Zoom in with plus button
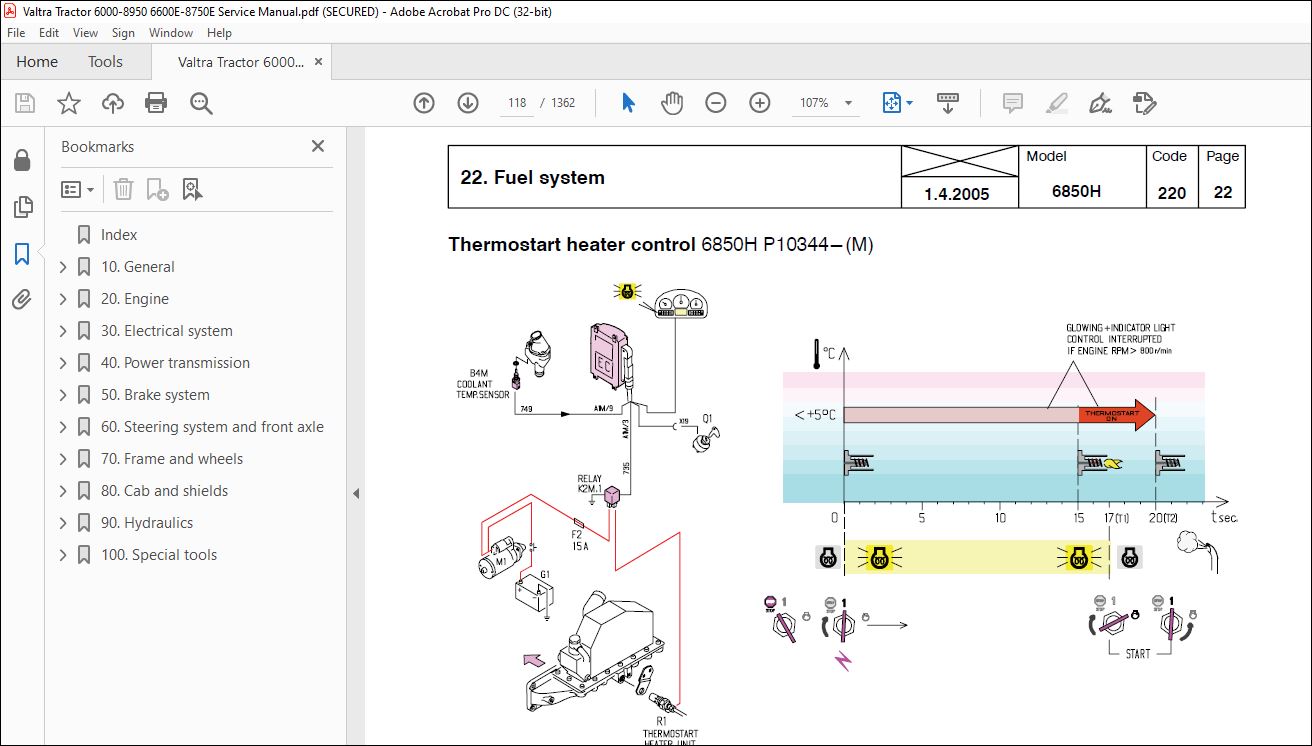Image resolution: width=1312 pixels, height=746 pixels. [760, 103]
